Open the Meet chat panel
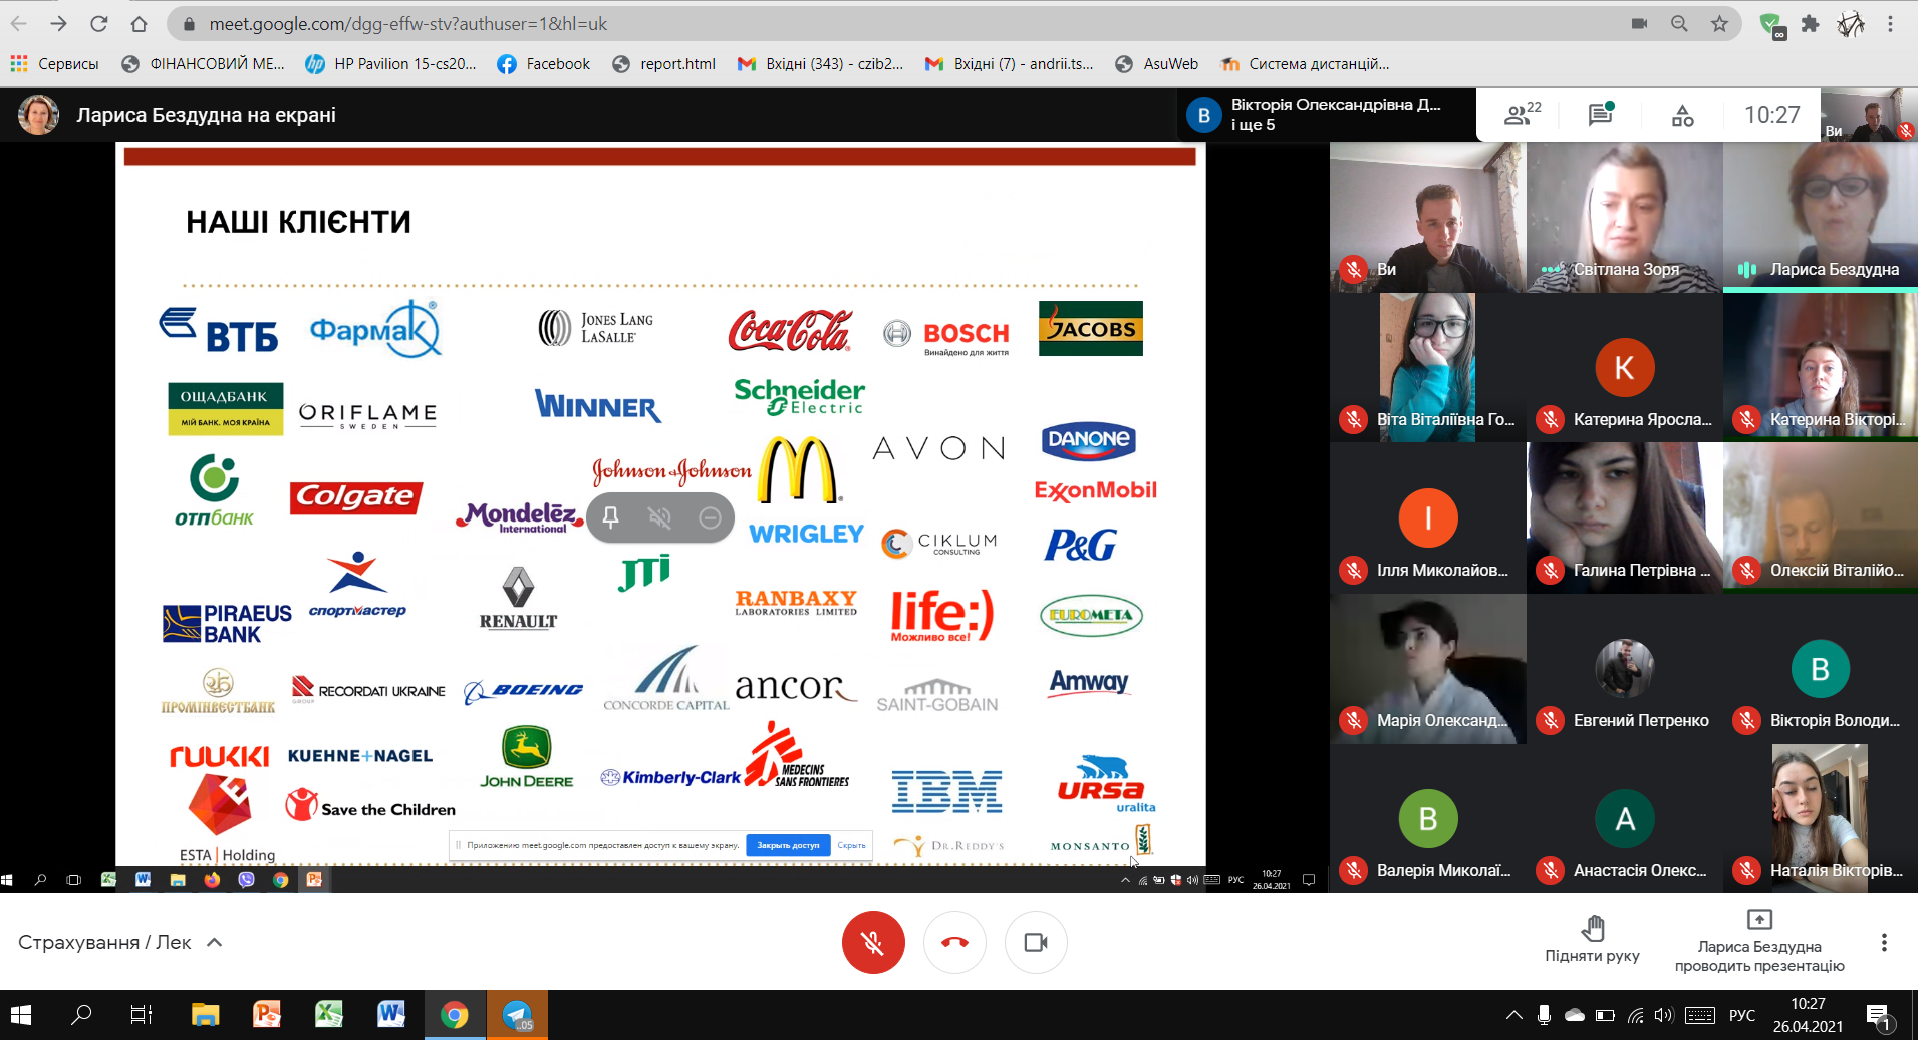Image resolution: width=1928 pixels, height=1040 pixels. click(x=1601, y=115)
